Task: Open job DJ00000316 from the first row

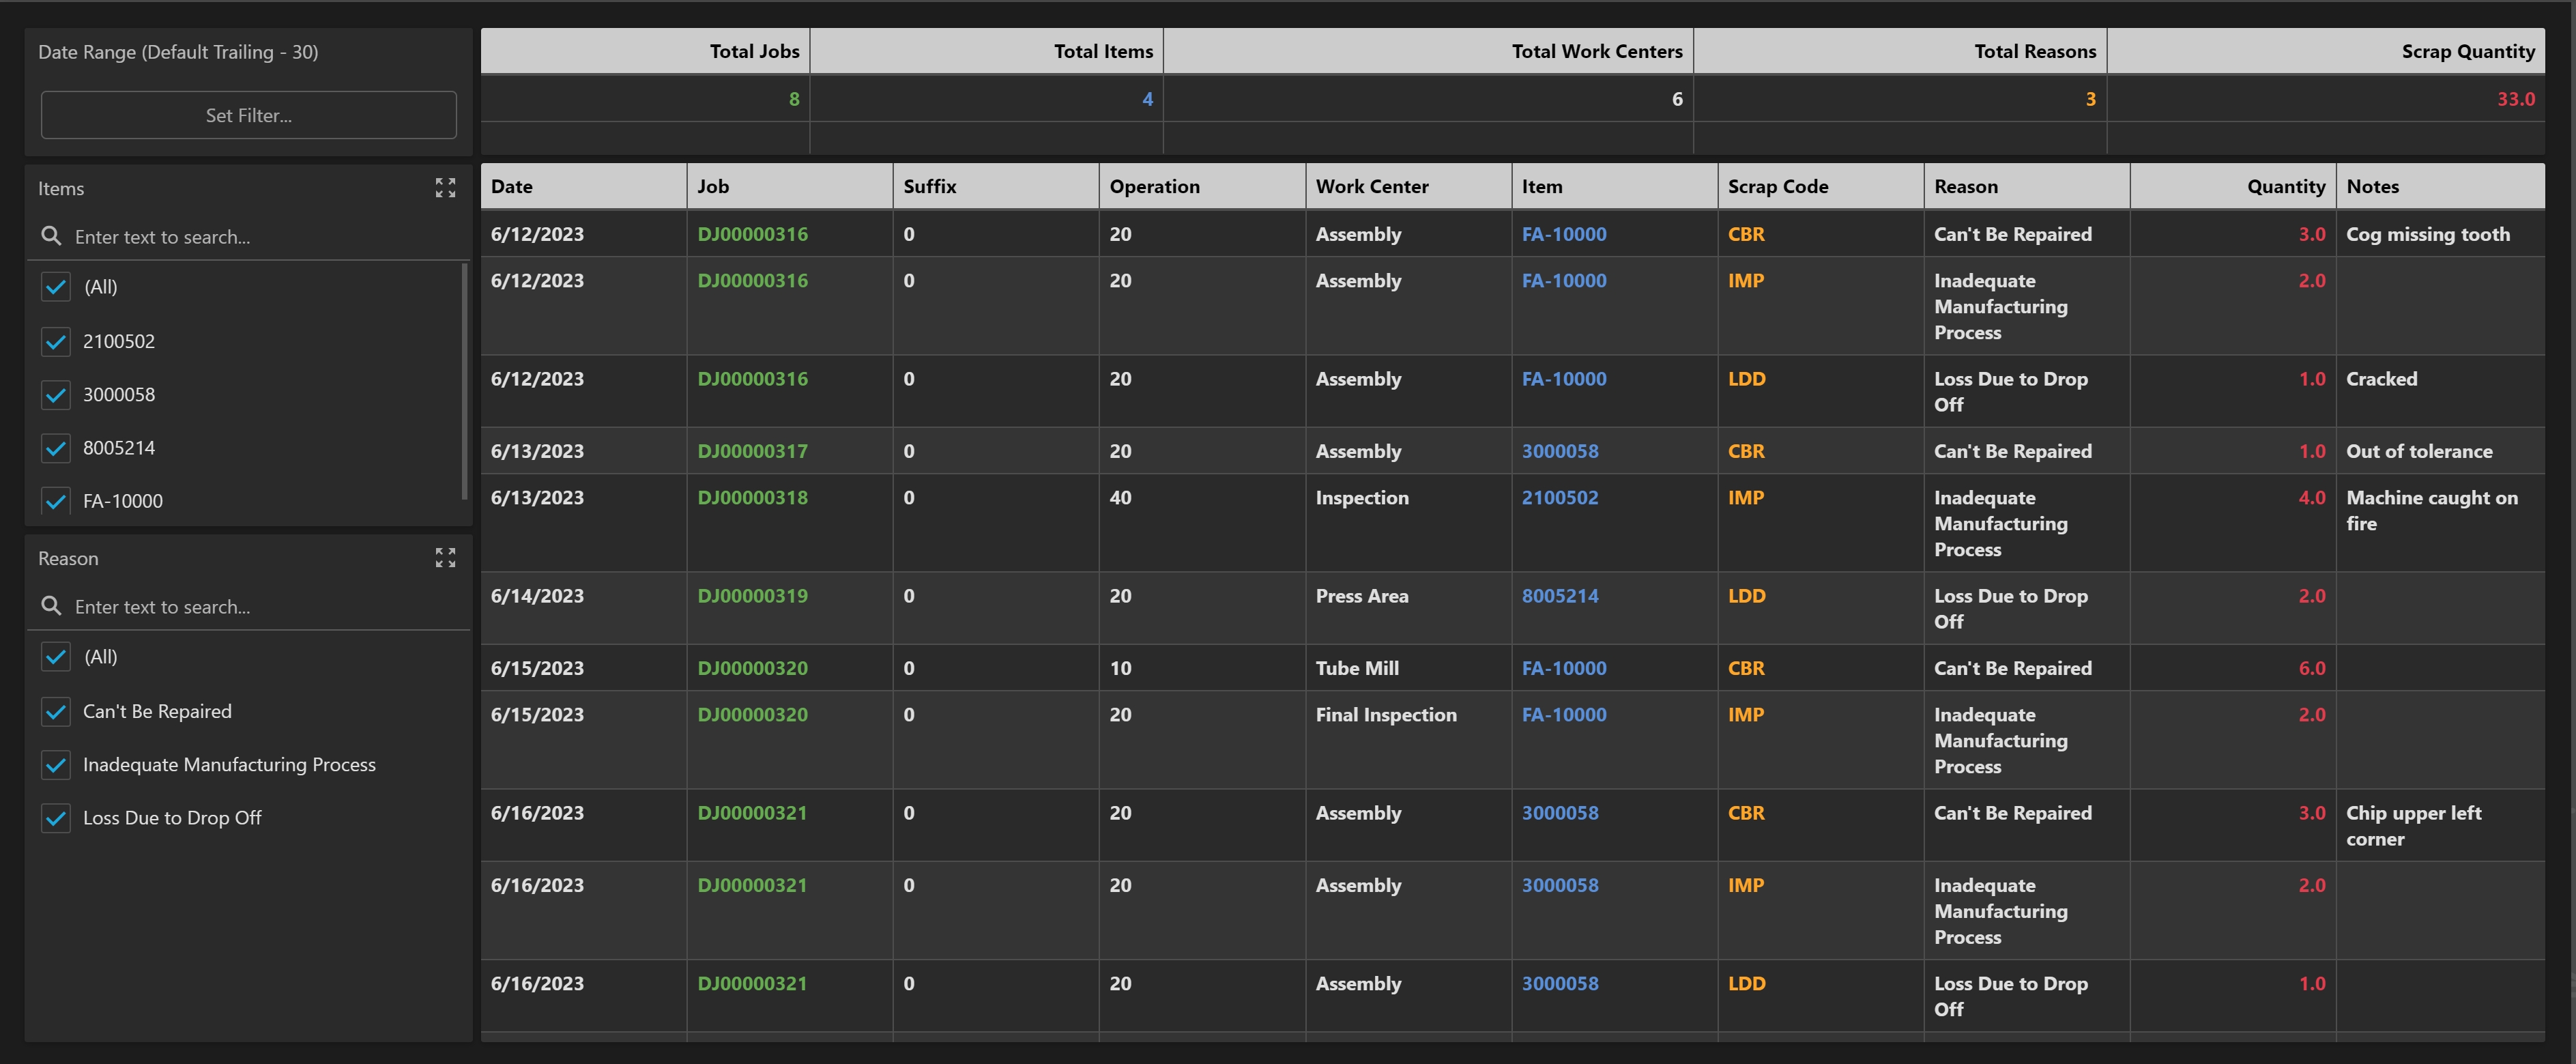Action: 752,234
